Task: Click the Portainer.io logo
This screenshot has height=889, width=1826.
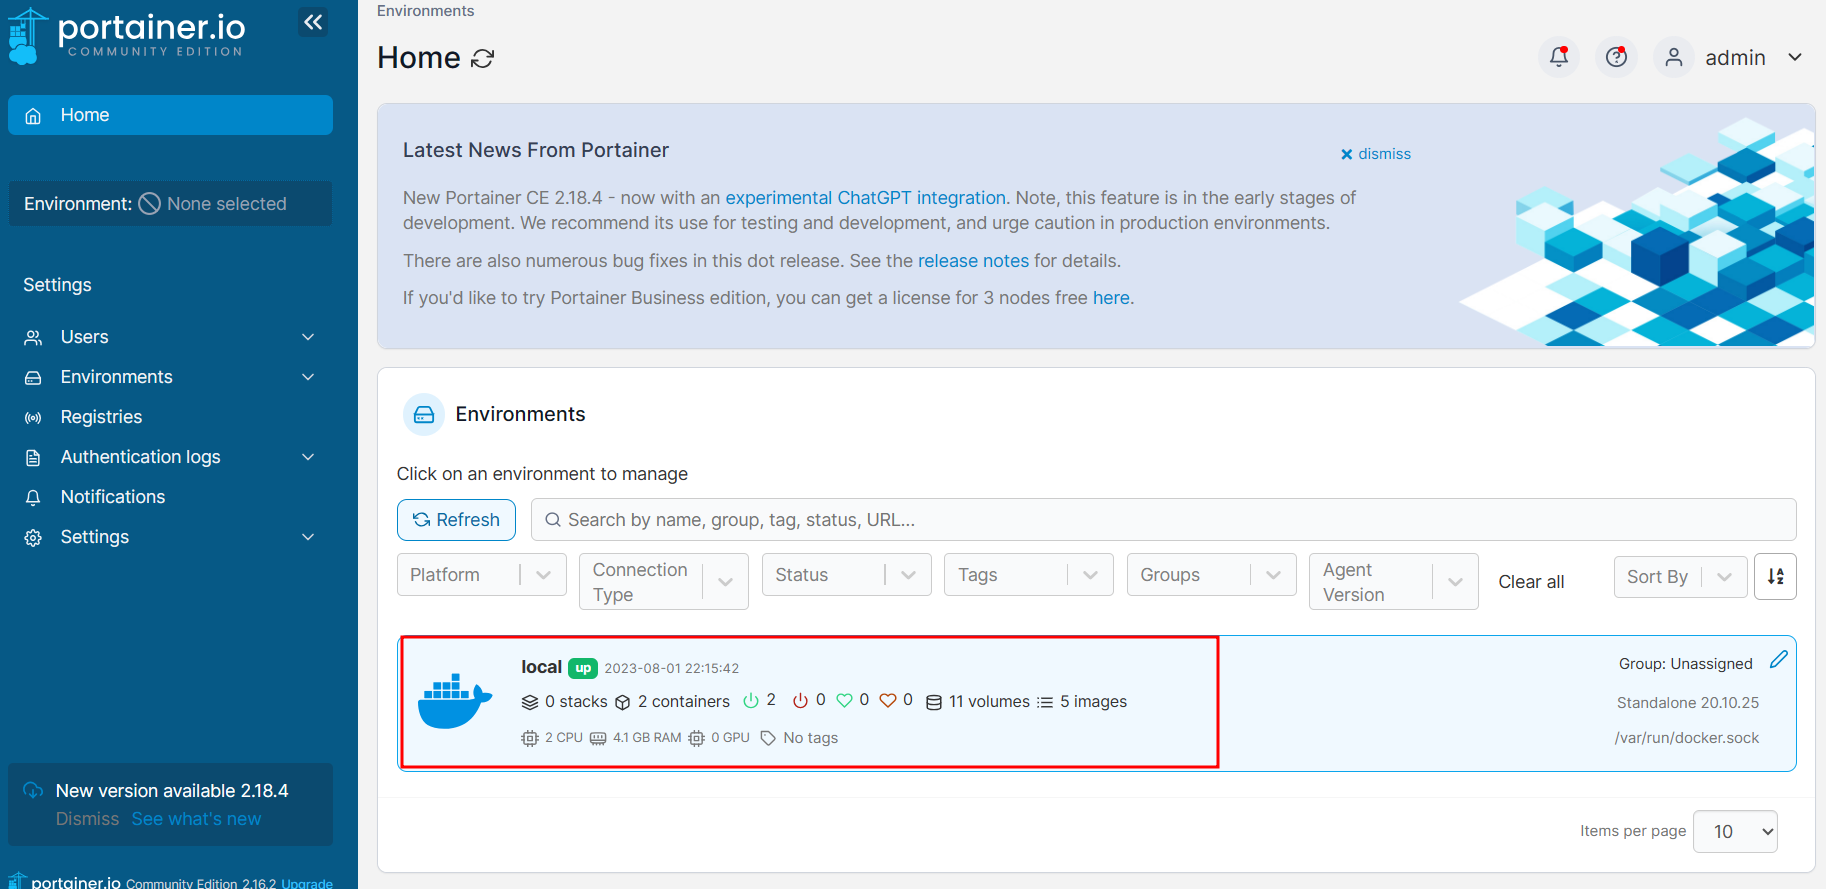Action: pos(126,36)
